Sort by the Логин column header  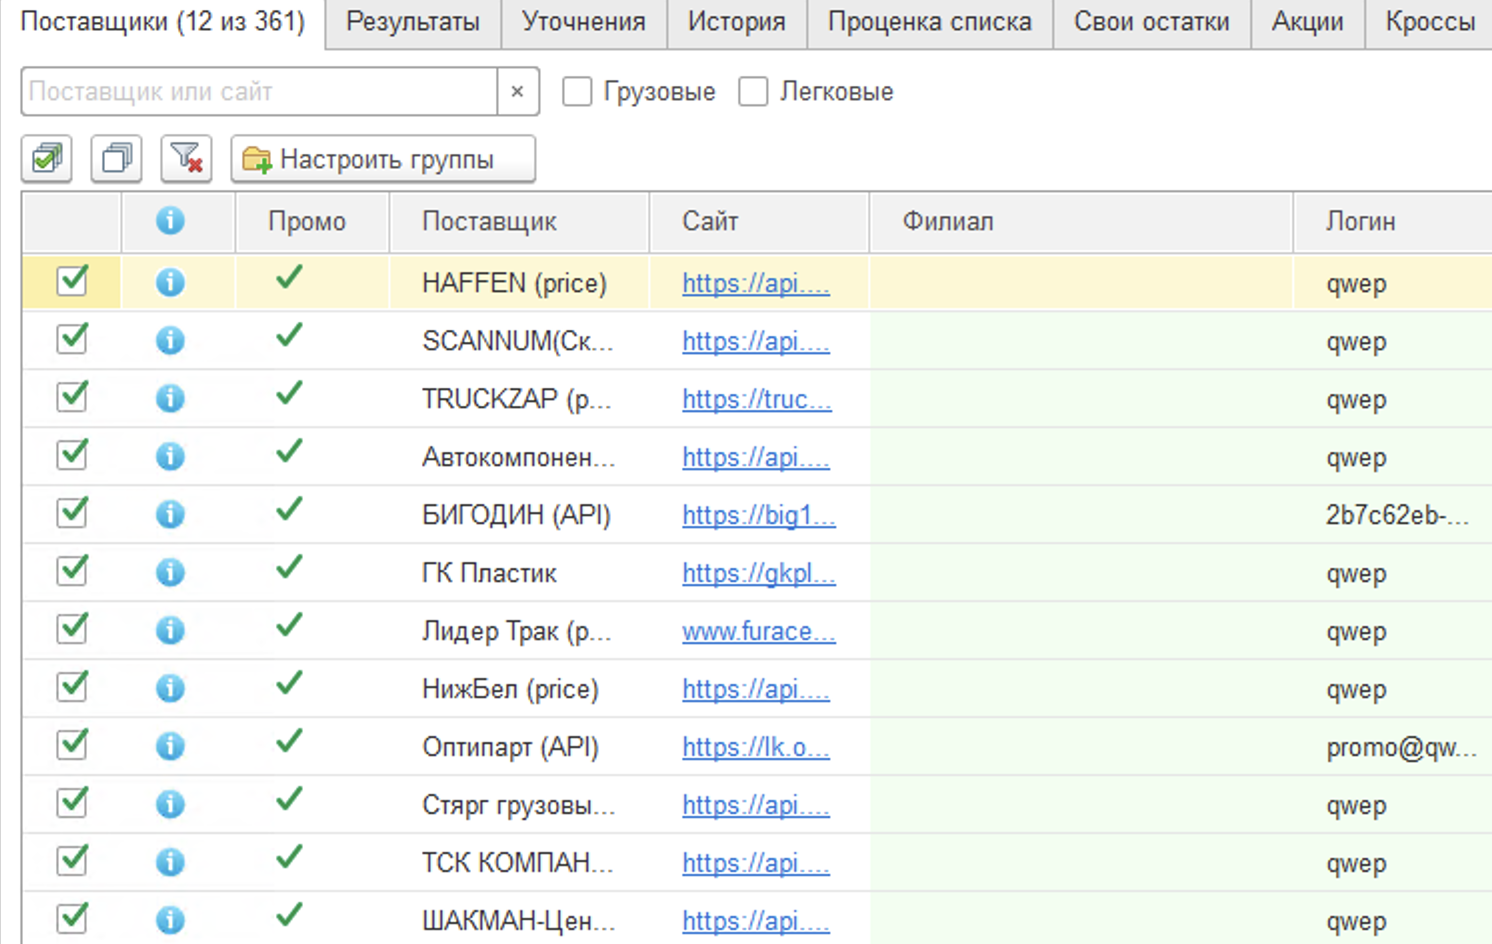click(x=1393, y=221)
